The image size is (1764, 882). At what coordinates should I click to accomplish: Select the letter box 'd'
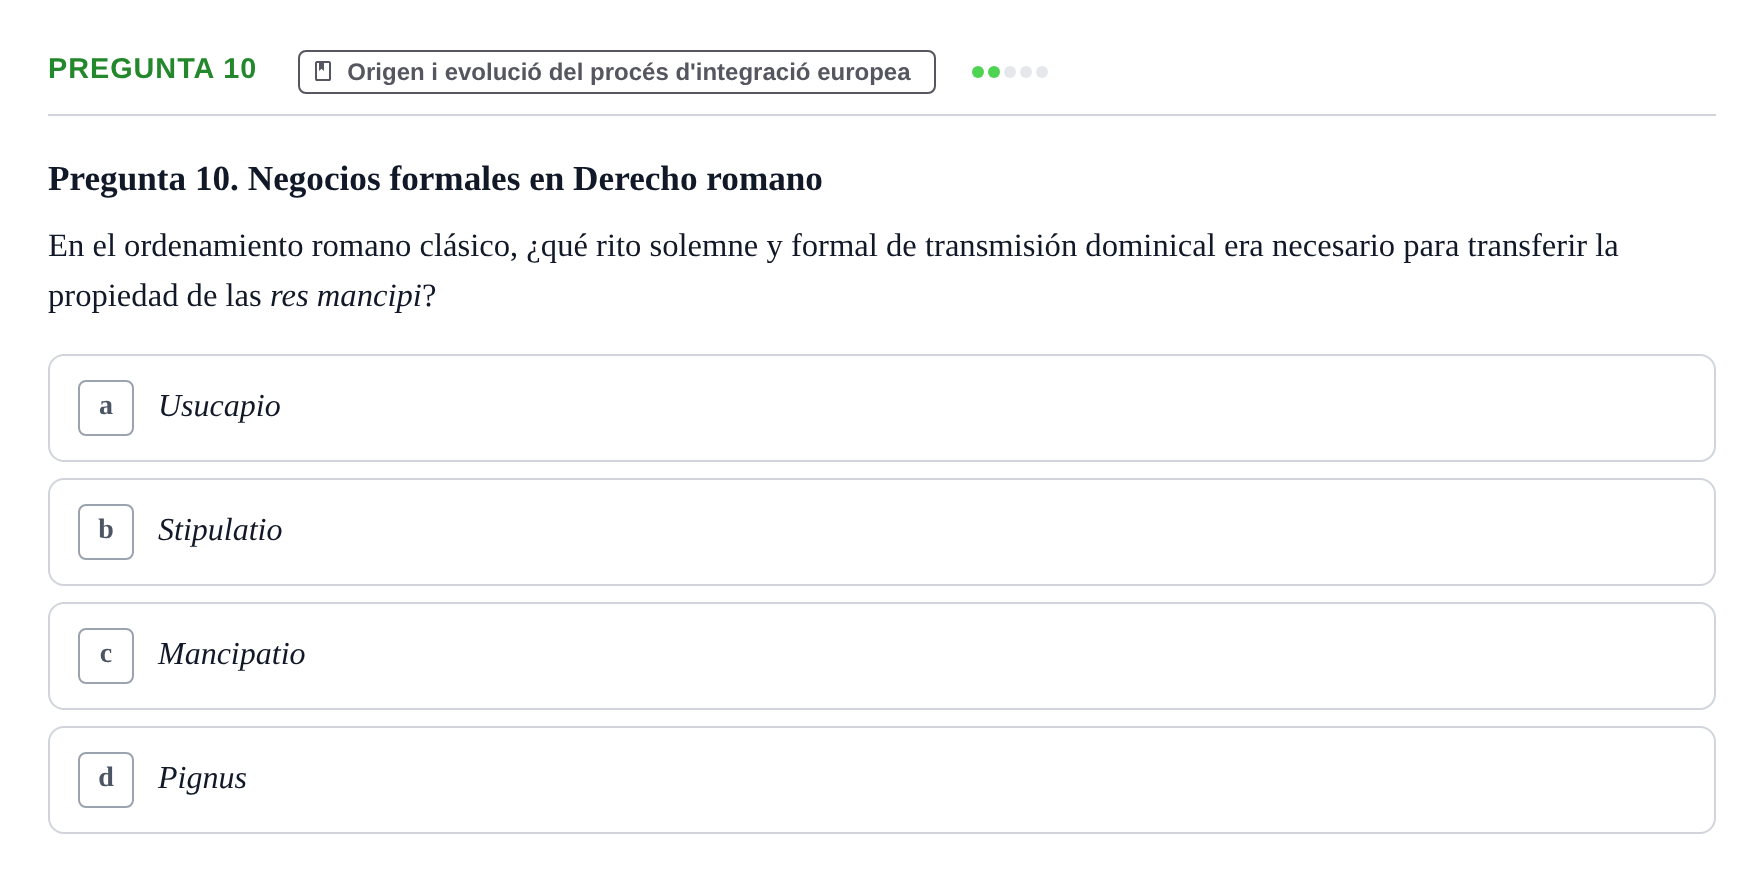click(106, 780)
